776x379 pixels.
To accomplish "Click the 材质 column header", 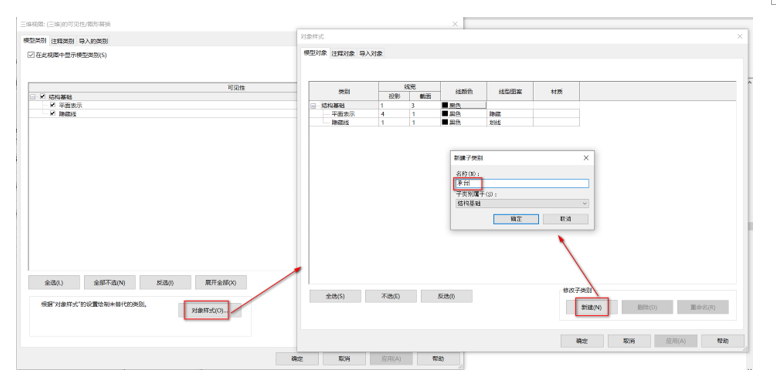I will [x=556, y=92].
